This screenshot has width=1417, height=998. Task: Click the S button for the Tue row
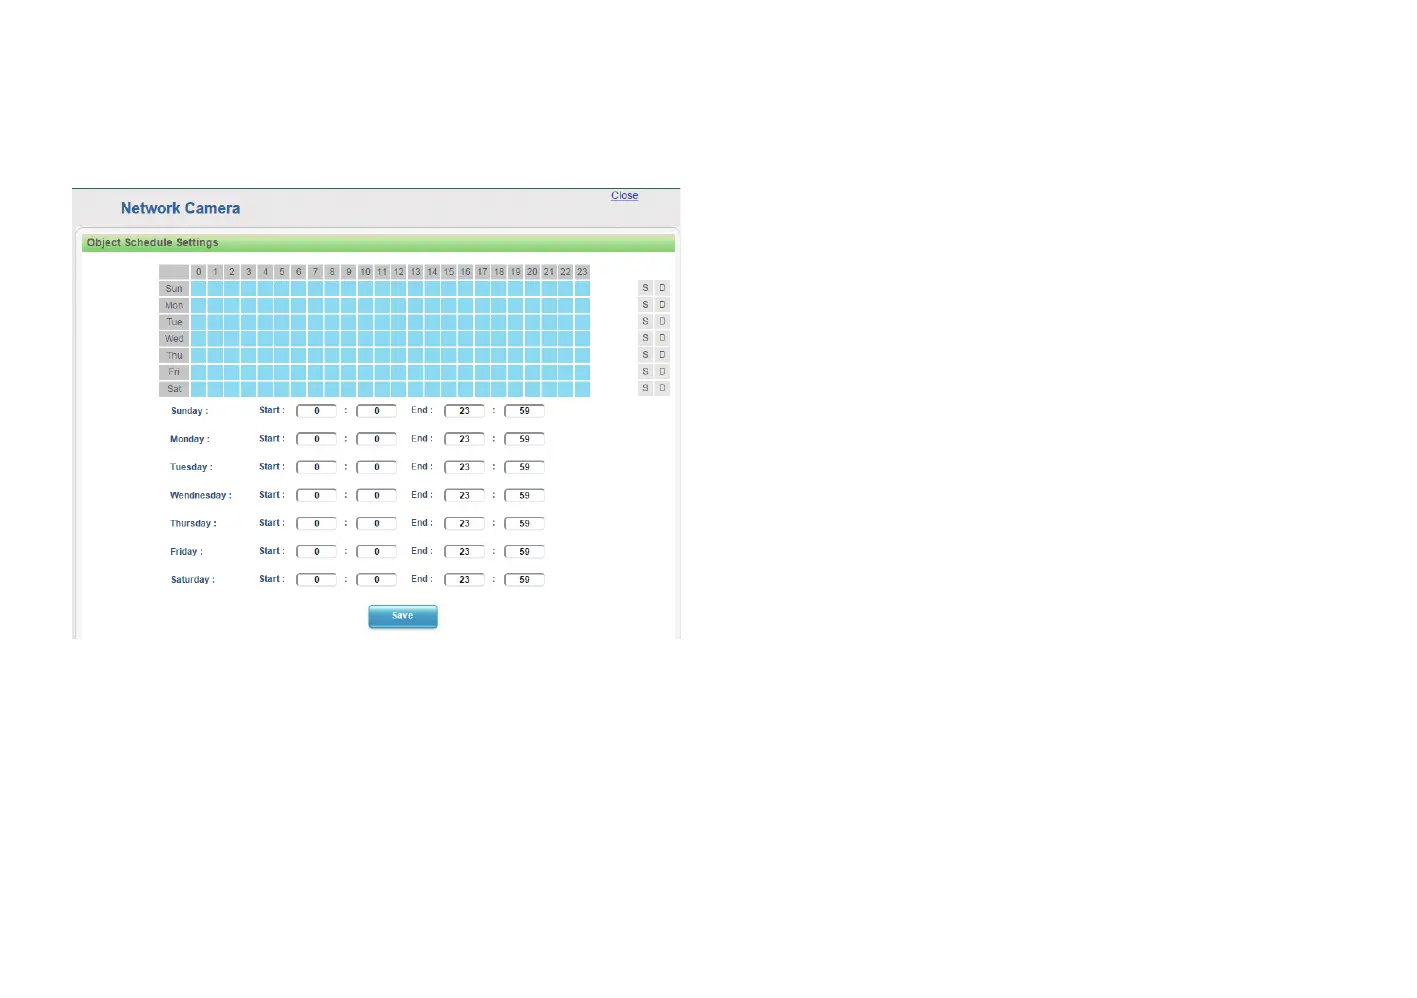click(645, 321)
